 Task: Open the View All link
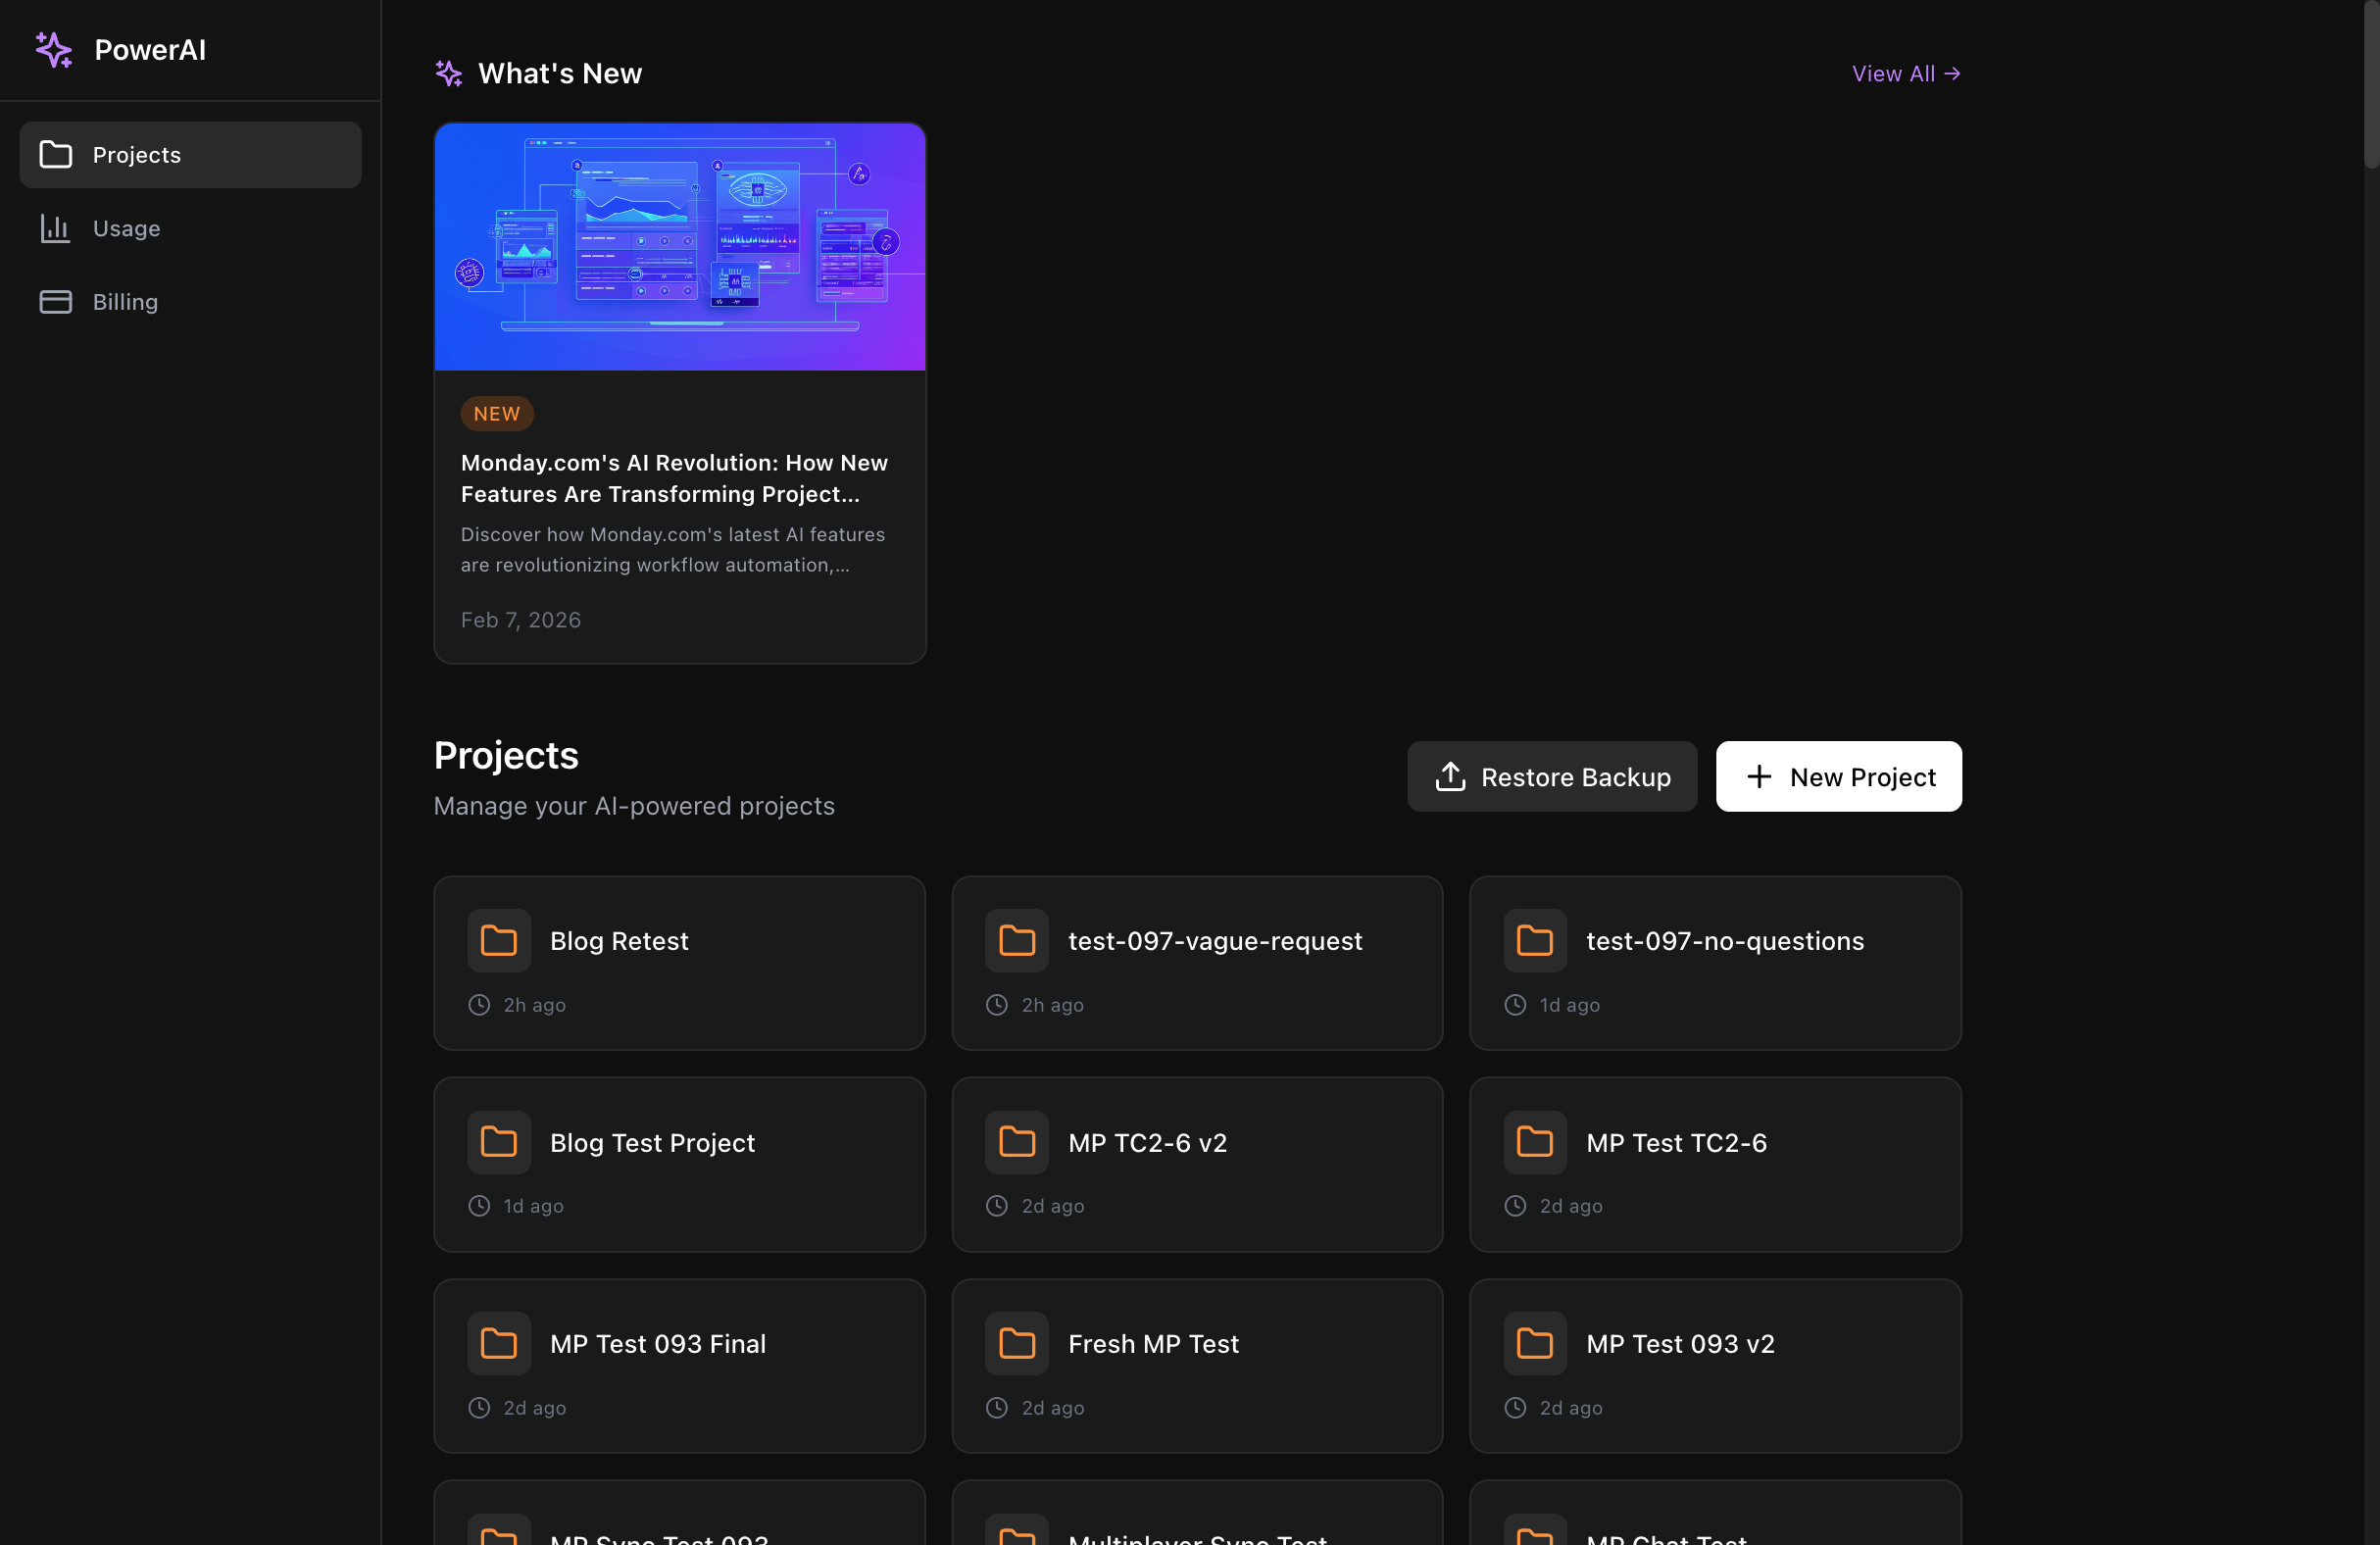1905,73
